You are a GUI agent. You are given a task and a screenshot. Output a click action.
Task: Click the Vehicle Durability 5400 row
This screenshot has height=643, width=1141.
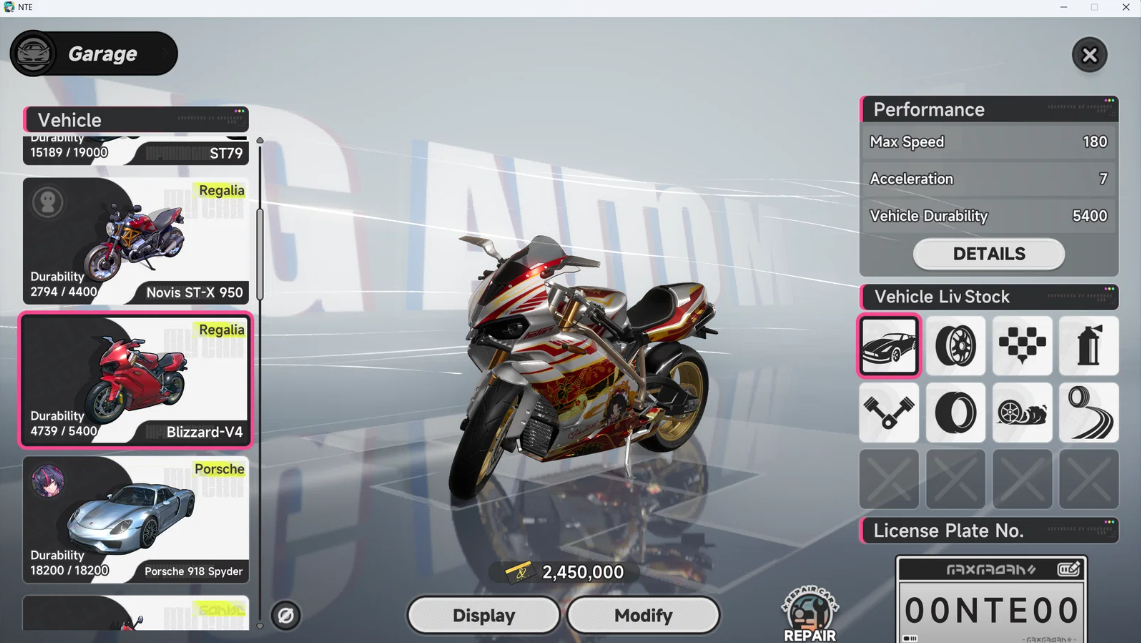(x=989, y=216)
